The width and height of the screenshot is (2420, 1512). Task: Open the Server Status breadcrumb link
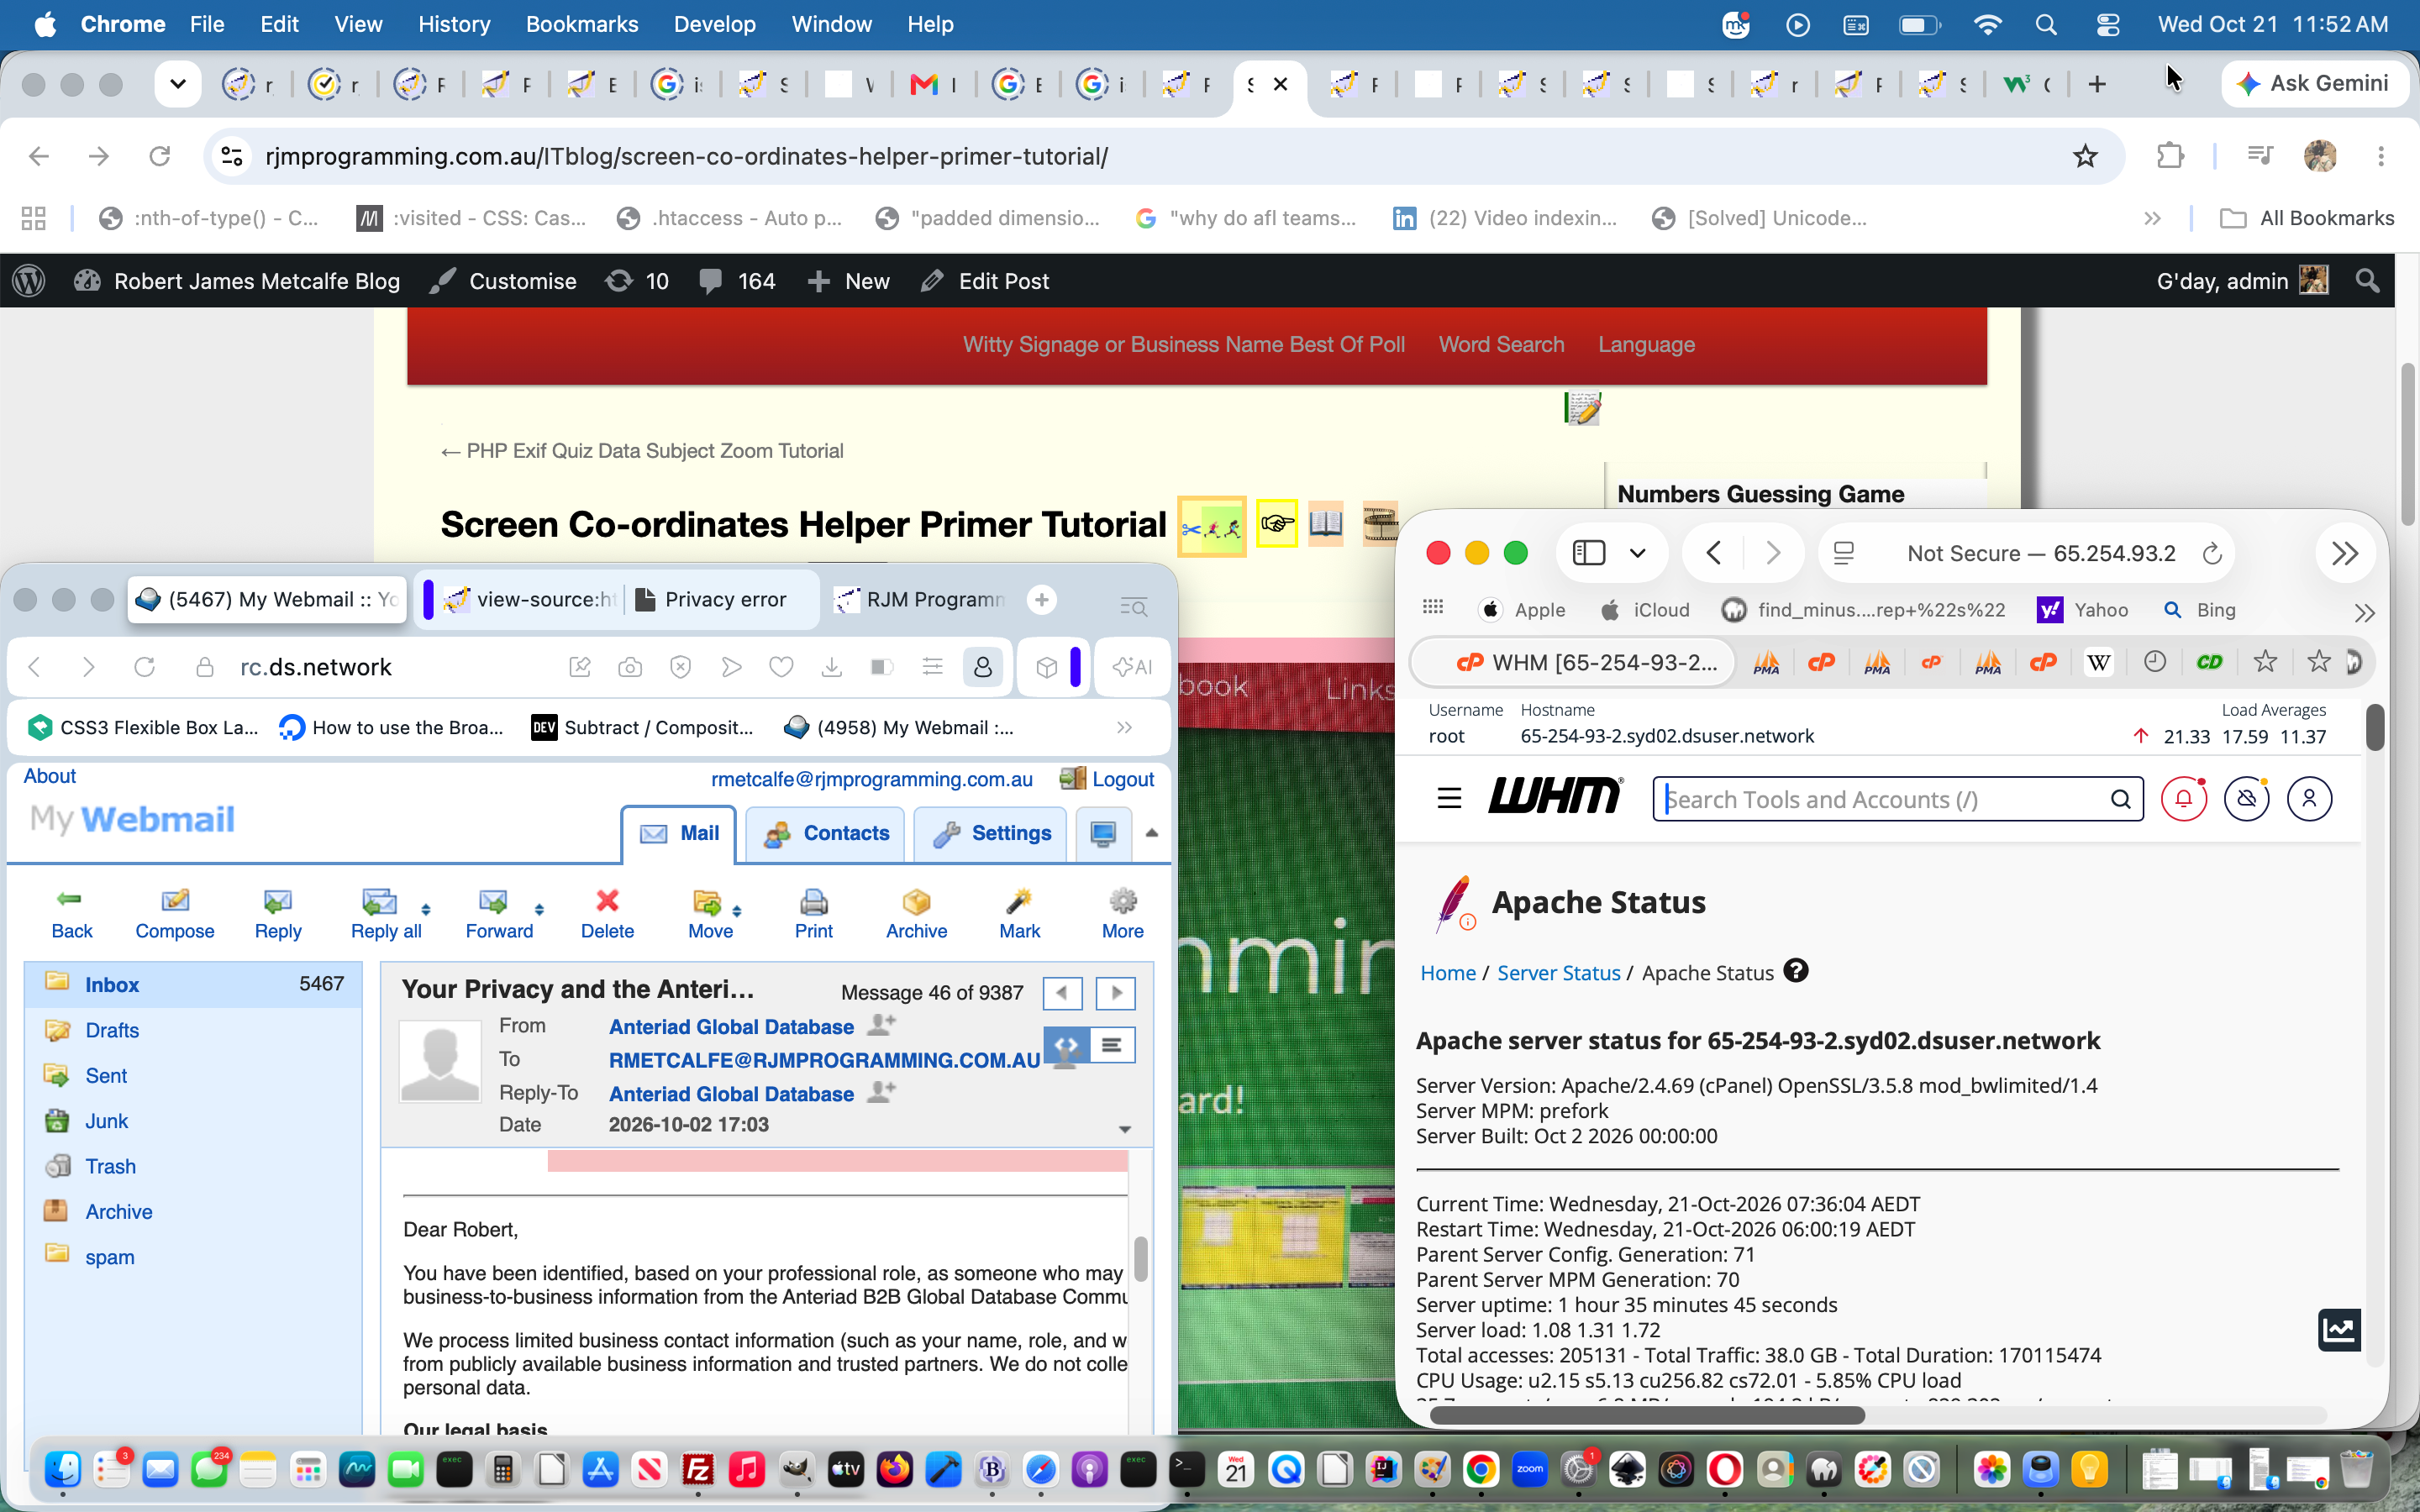click(1558, 972)
